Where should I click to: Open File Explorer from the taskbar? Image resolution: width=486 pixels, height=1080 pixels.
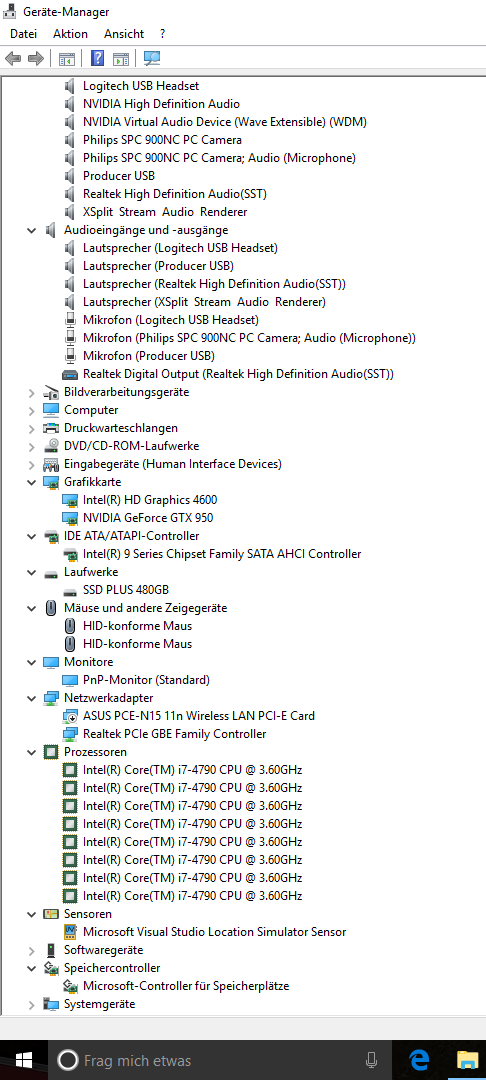coord(468,1060)
